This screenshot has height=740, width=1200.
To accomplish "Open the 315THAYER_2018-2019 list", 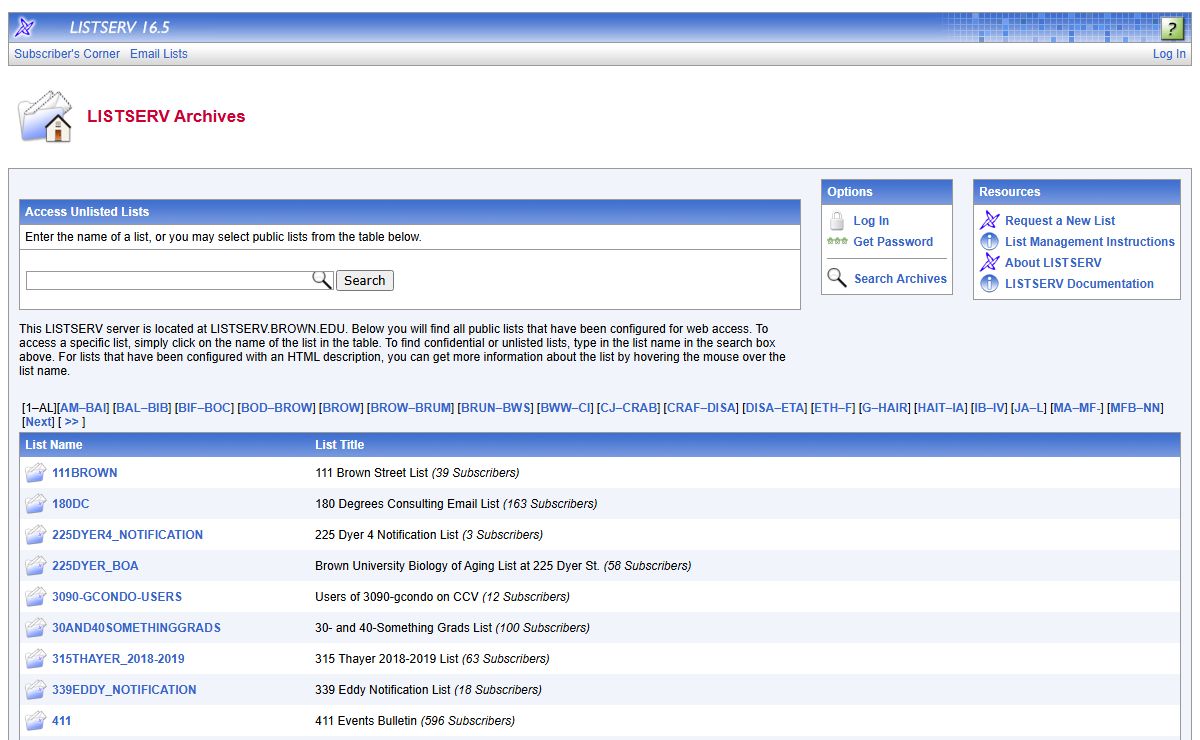I will point(118,659).
